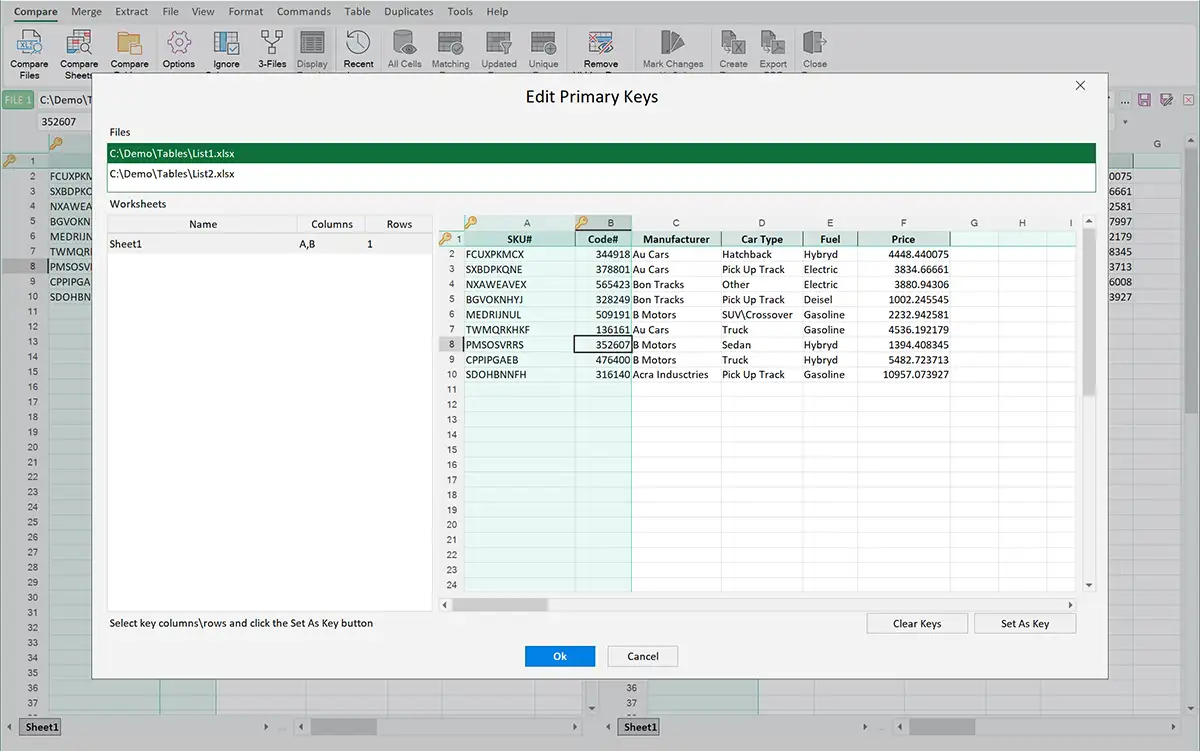Click the key icon beside row 1
The width and height of the screenshot is (1200, 751).
click(x=445, y=239)
